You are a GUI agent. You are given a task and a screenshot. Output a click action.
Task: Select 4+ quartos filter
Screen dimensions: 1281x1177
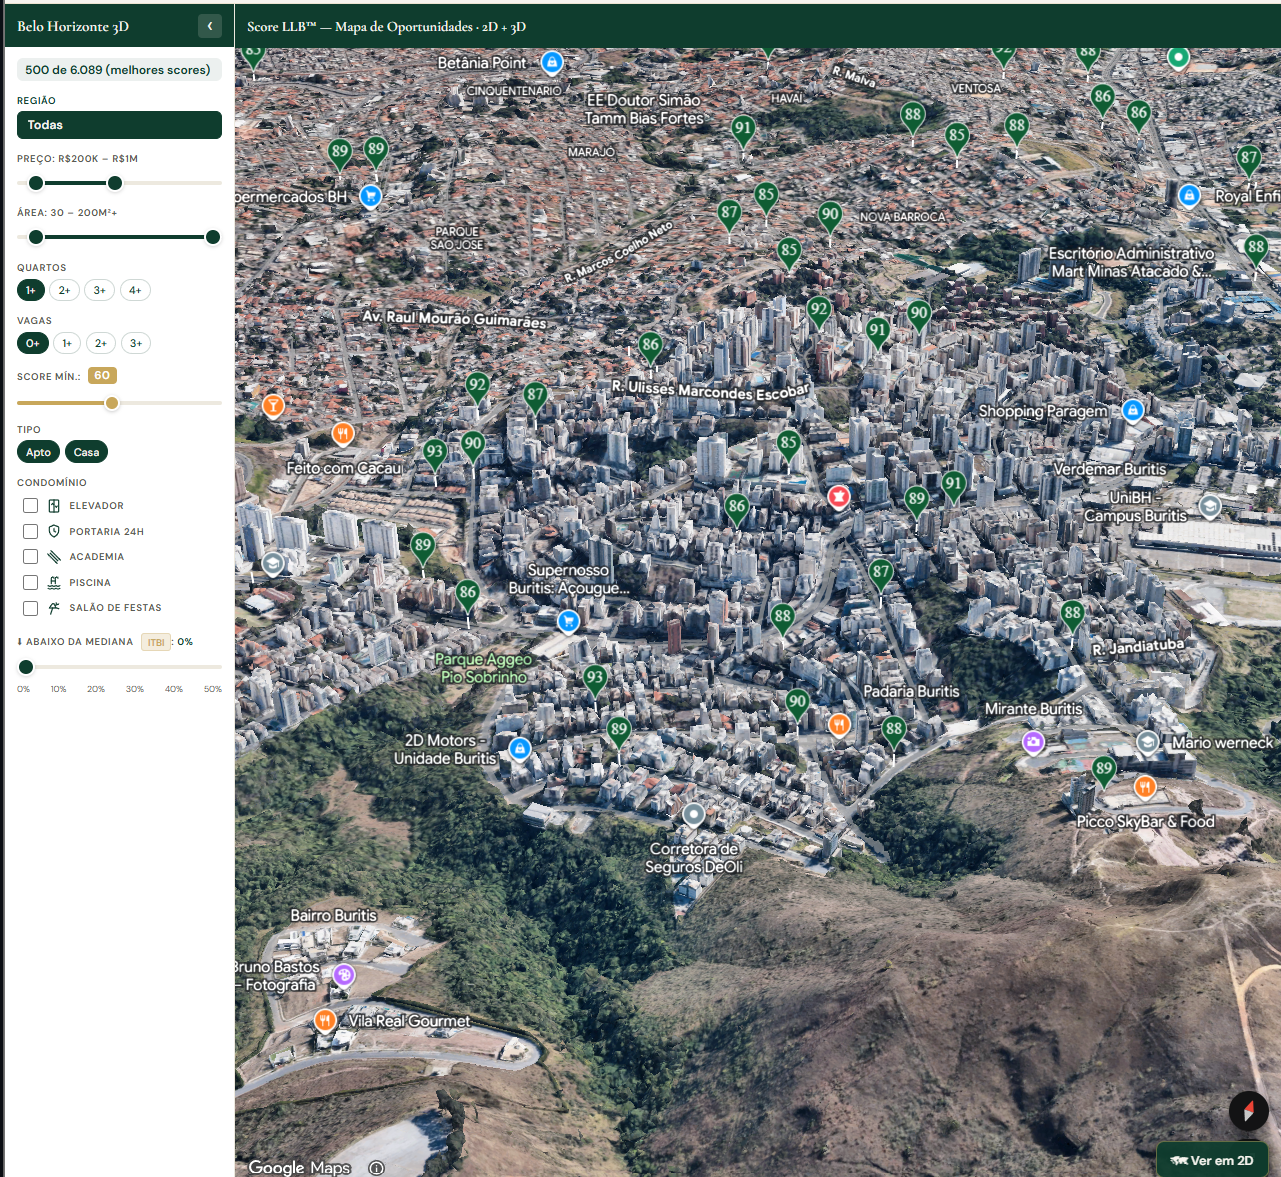pyautogui.click(x=135, y=290)
